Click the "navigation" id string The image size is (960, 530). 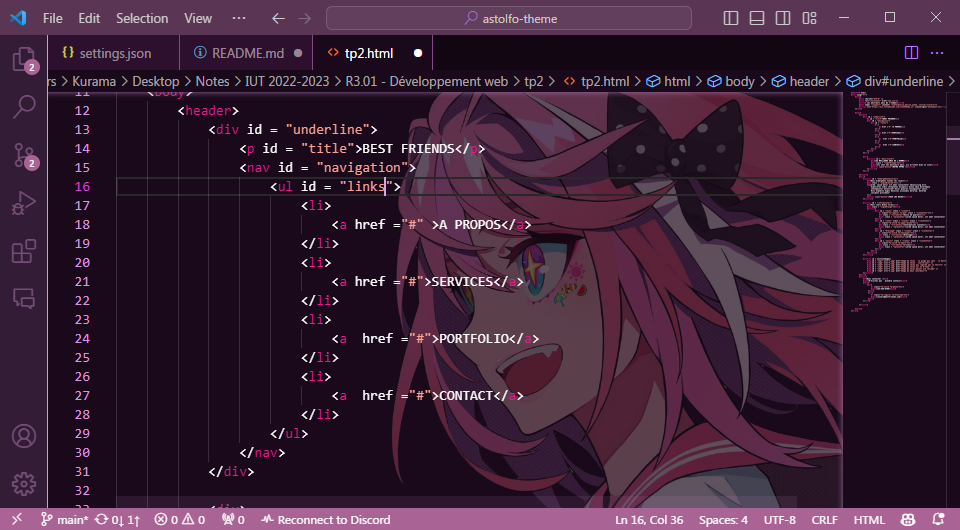362,167
